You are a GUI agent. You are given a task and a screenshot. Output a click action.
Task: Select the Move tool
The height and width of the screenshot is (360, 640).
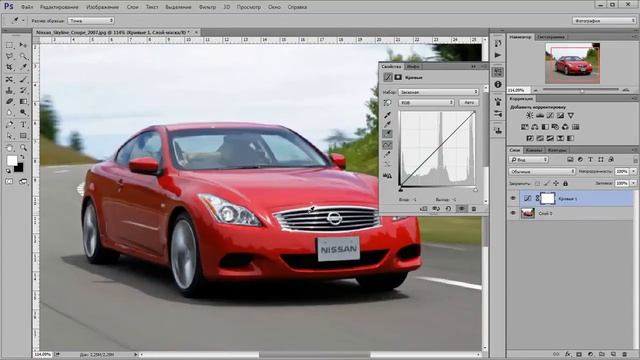click(23, 45)
